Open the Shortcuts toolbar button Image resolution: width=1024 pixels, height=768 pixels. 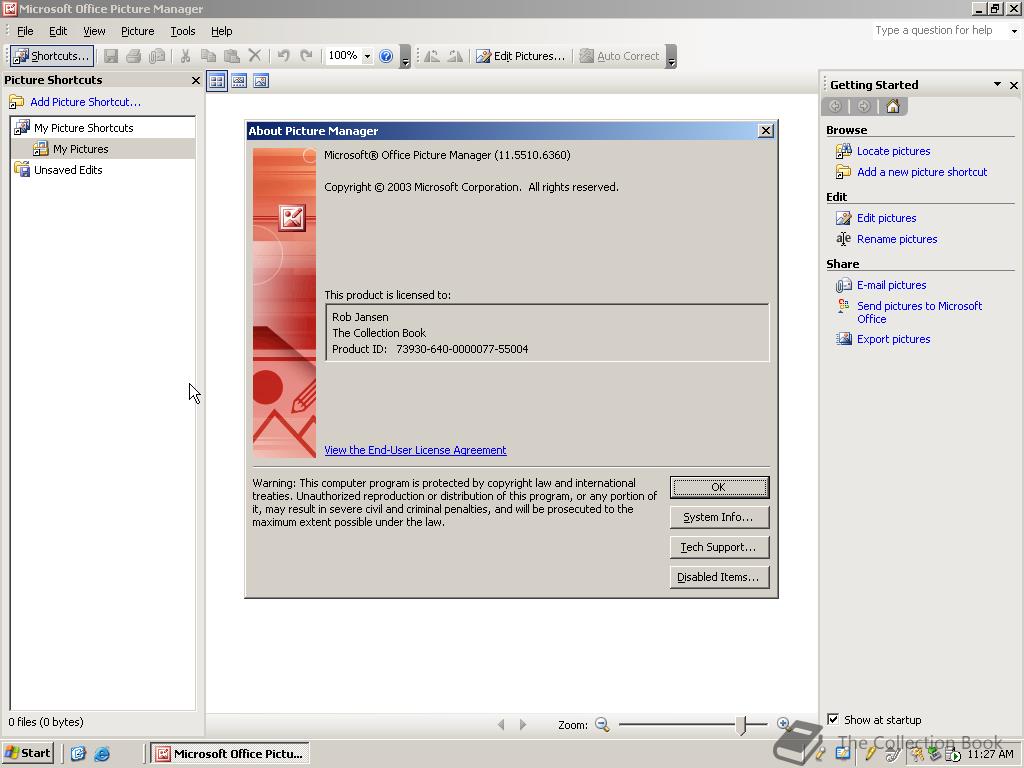[x=52, y=56]
